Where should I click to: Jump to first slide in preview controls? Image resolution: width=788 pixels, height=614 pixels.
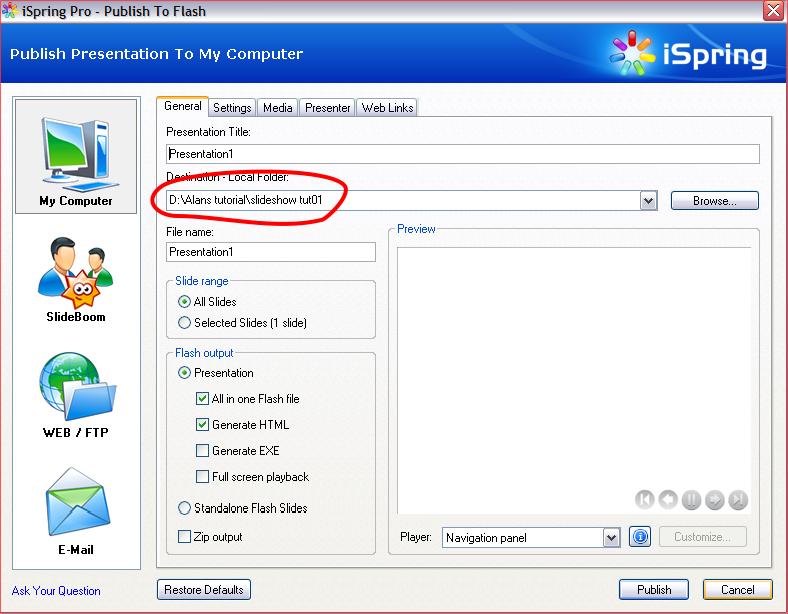point(645,499)
